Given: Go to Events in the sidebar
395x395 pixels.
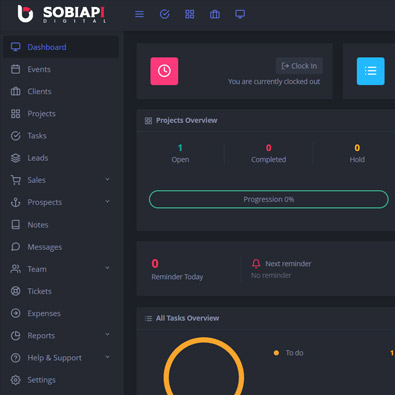Looking at the screenshot, I should [61, 69].
